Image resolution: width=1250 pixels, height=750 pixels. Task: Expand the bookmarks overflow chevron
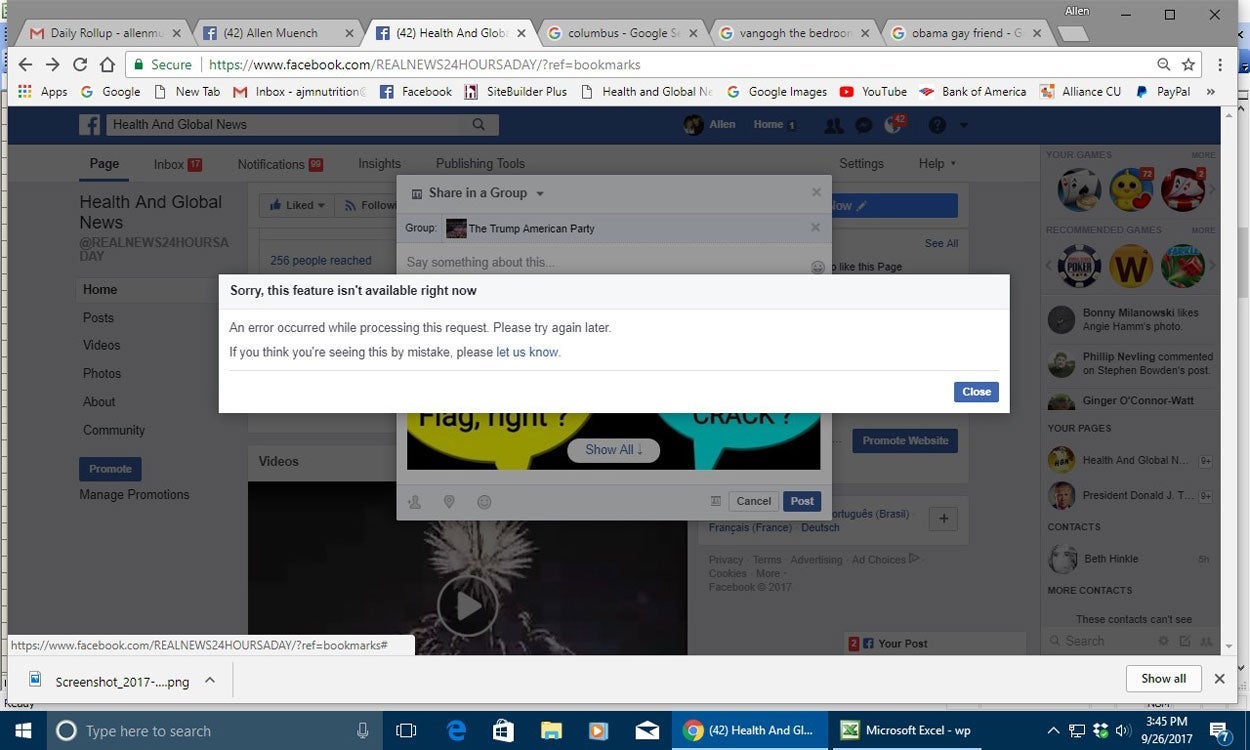[1211, 91]
